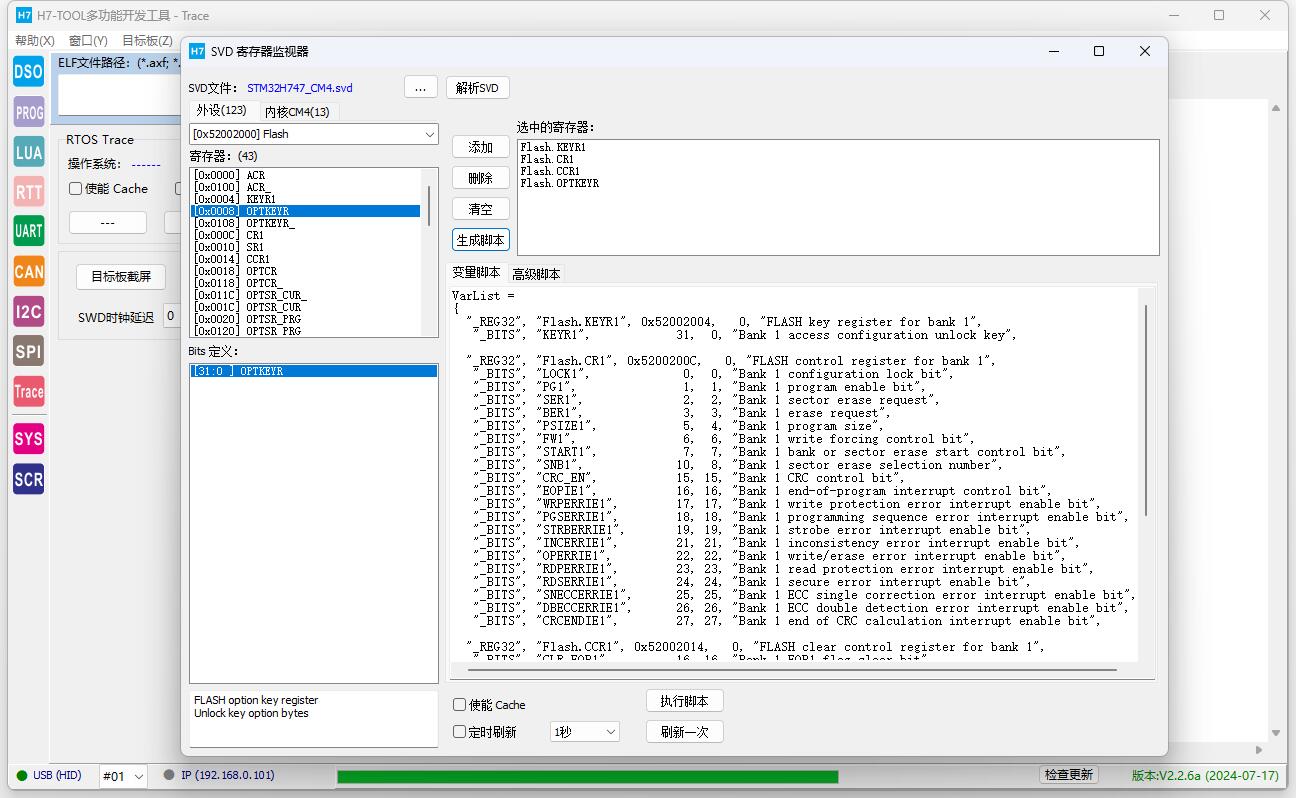The height and width of the screenshot is (798, 1296).
Task: Toggle 使能 Cache checkbox in SVD dialog
Action: [460, 705]
